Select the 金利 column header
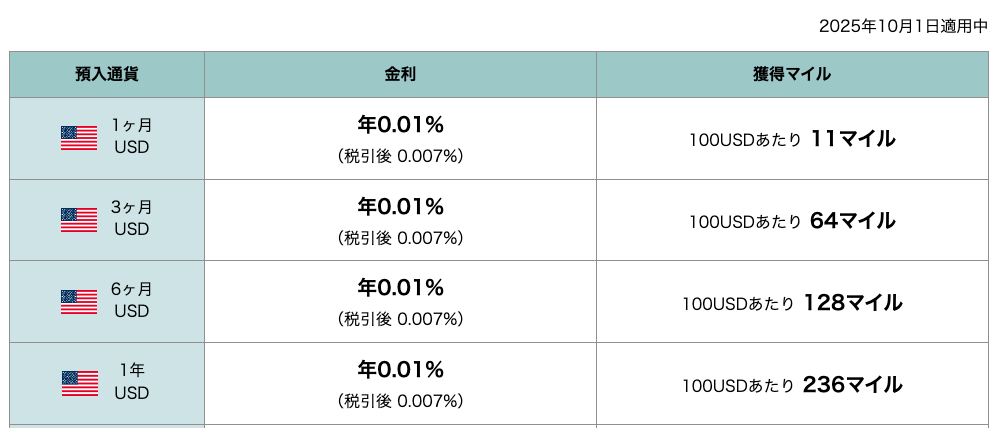999x428 pixels. [x=400, y=75]
